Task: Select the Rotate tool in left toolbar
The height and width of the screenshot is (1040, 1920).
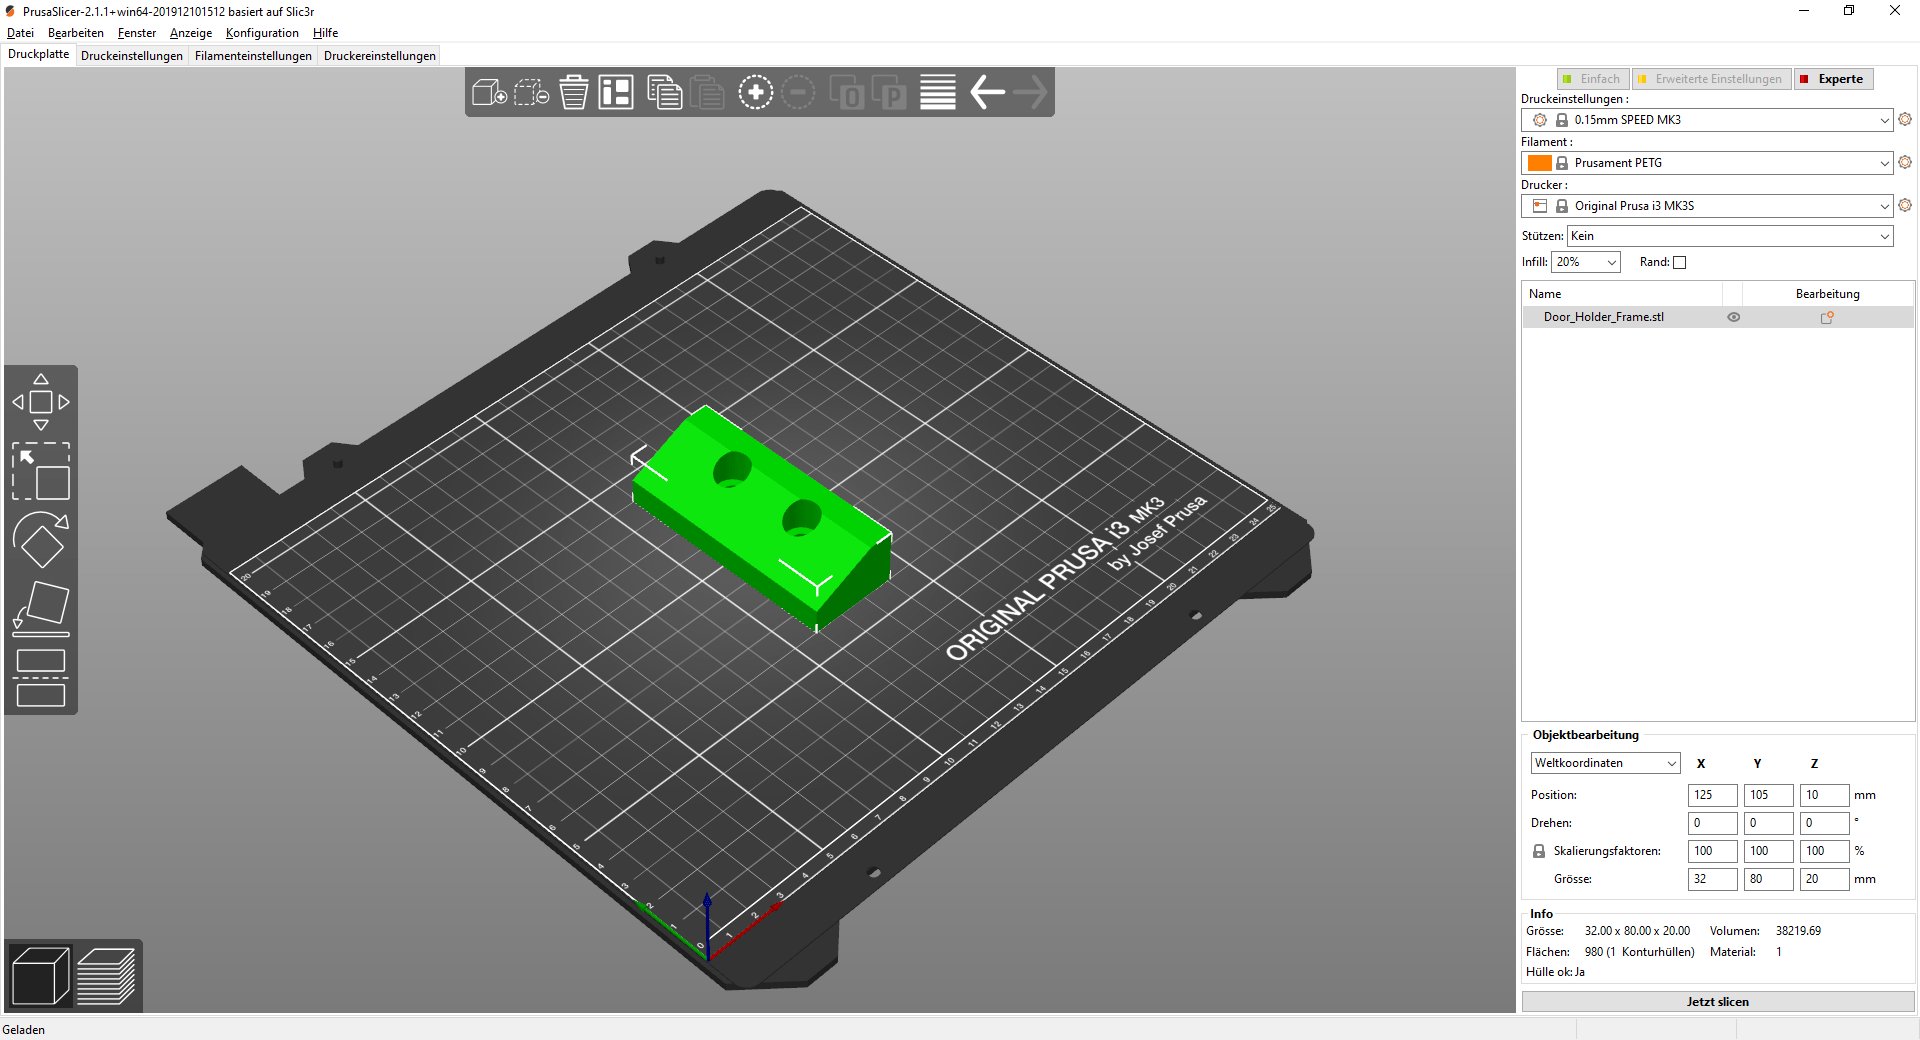Action: coord(41,540)
